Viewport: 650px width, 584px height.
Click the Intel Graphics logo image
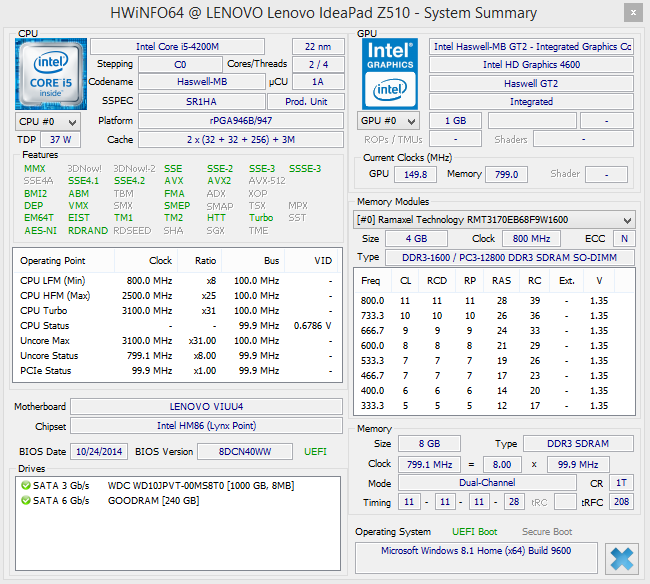click(390, 74)
